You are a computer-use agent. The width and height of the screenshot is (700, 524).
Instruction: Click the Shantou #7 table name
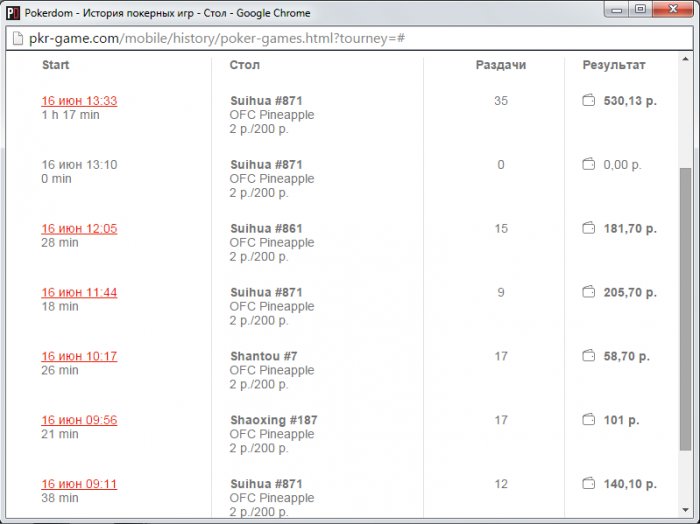[263, 356]
